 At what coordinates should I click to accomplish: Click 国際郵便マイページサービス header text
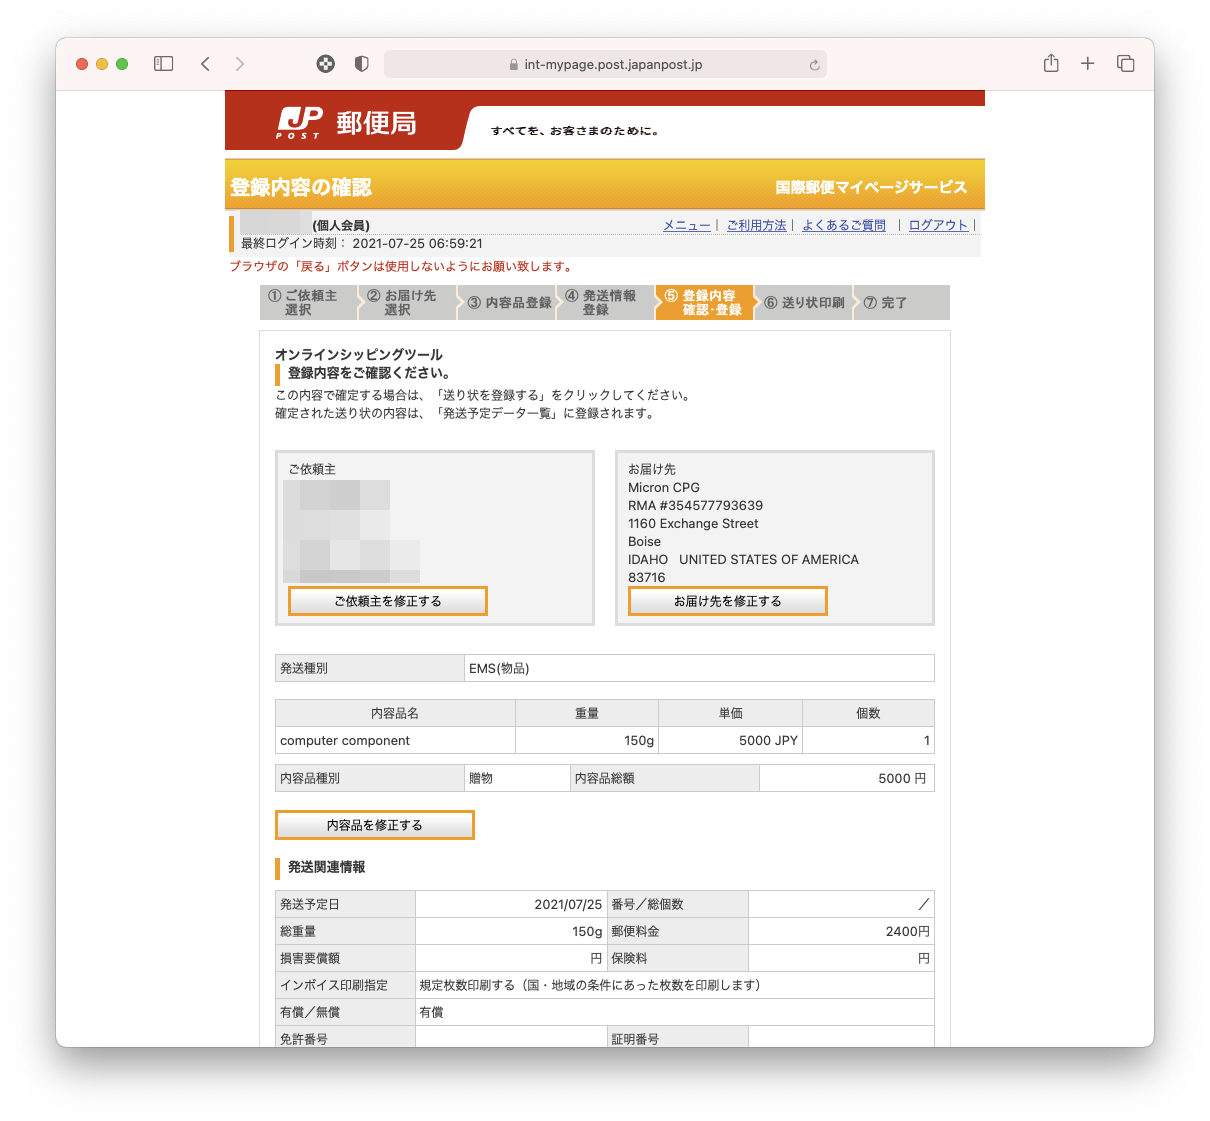[871, 187]
